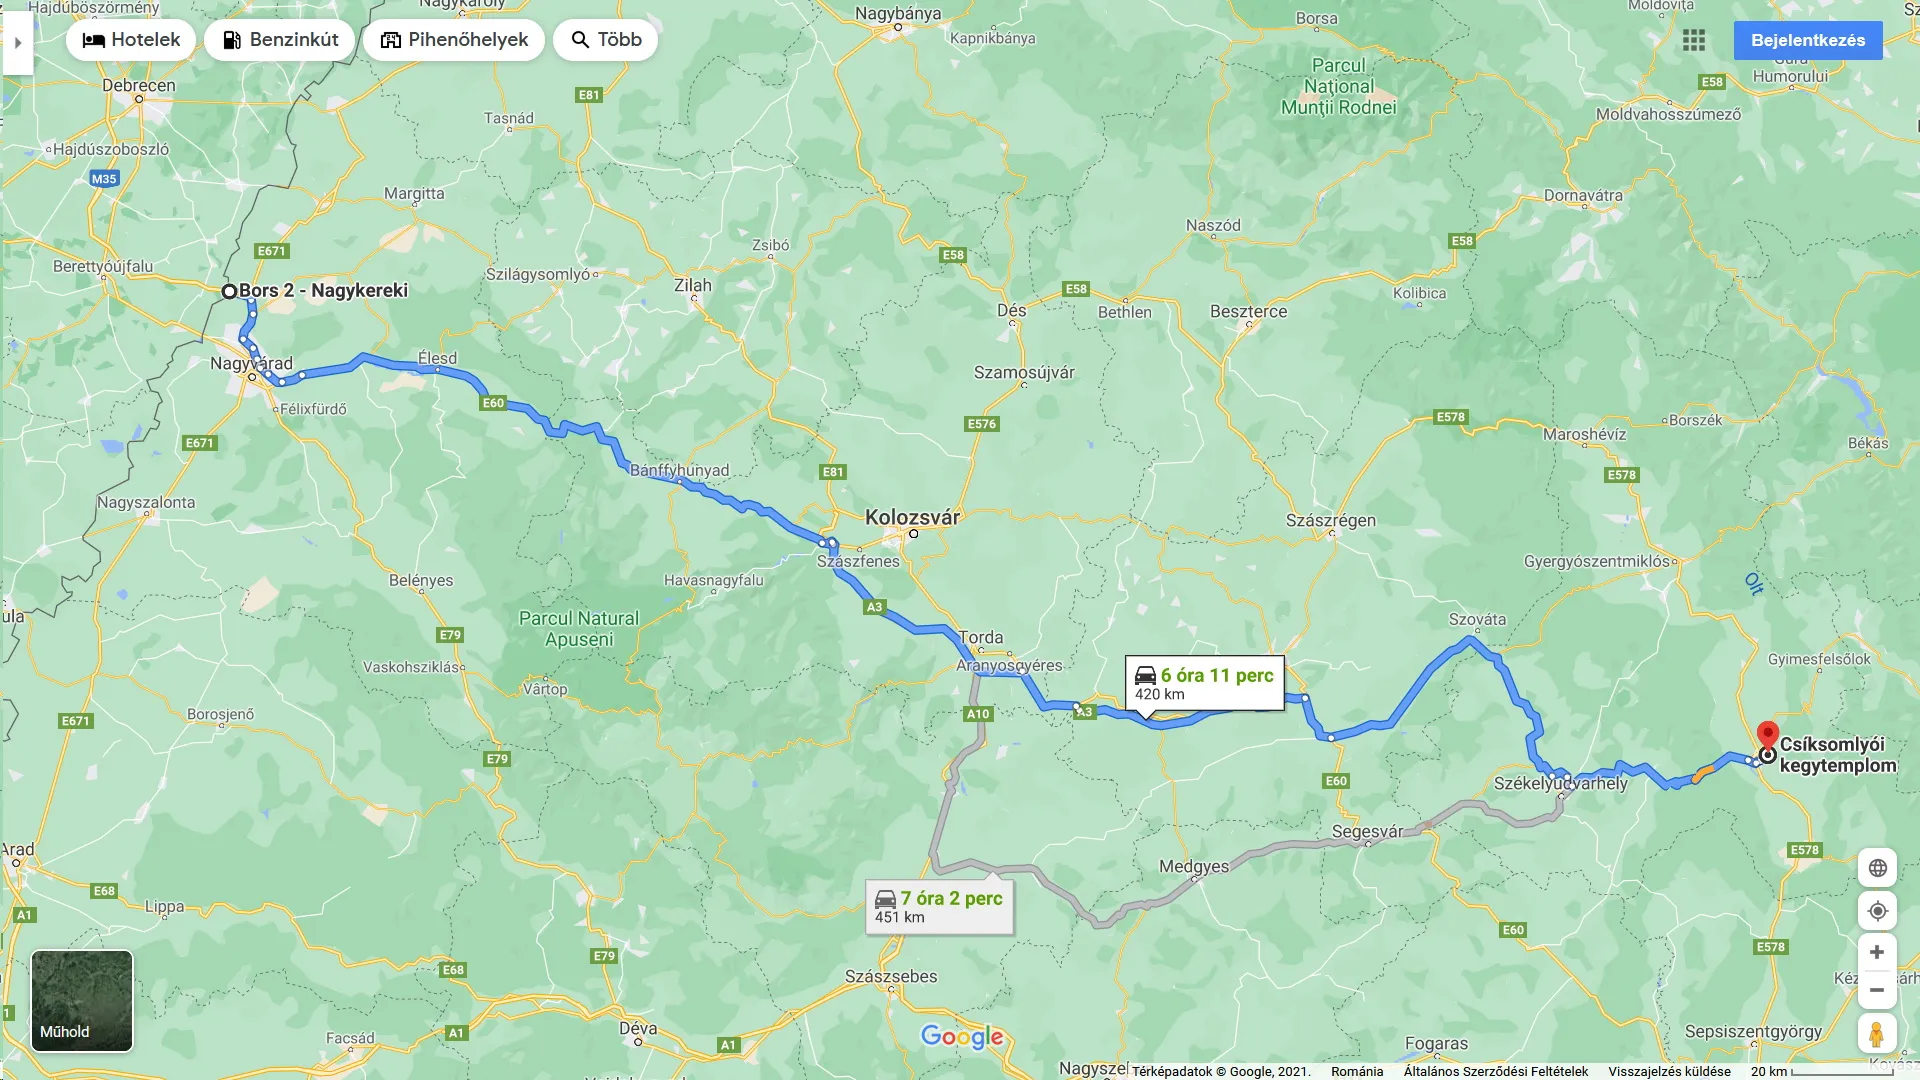Open Street View pegman

pyautogui.click(x=1877, y=1033)
